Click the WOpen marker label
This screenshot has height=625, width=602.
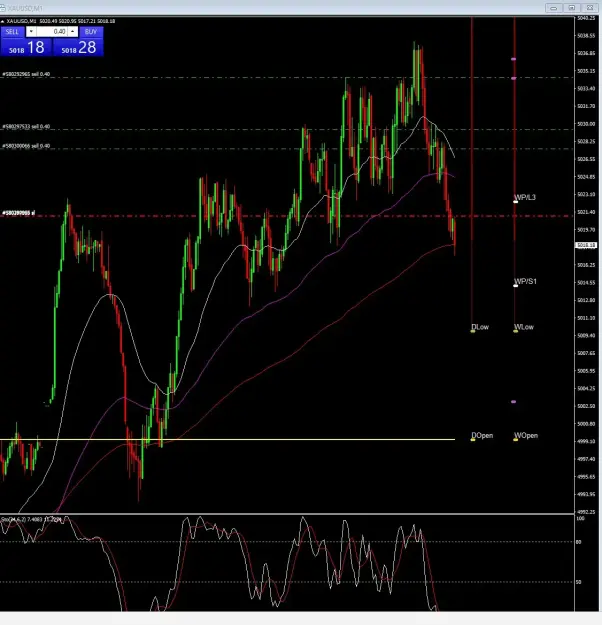tap(526, 436)
